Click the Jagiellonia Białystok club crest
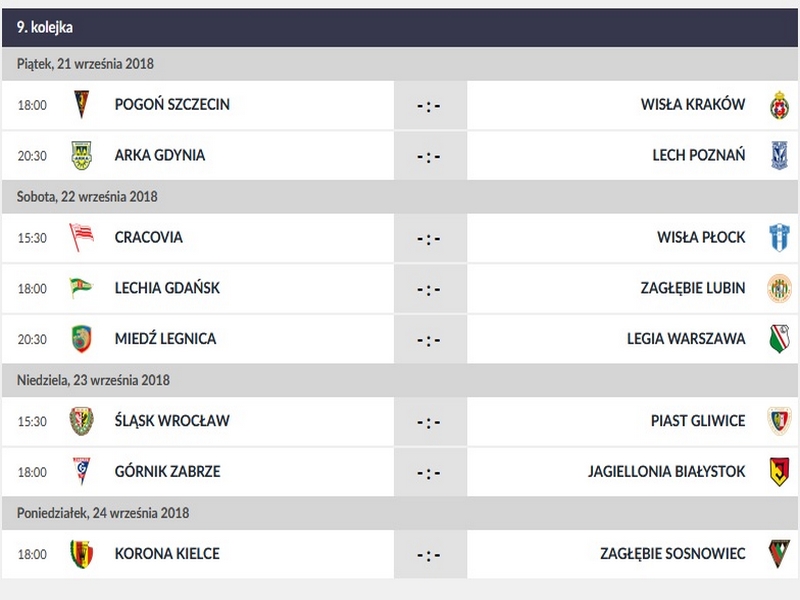Viewport: 800px width, 600px height. (779, 472)
